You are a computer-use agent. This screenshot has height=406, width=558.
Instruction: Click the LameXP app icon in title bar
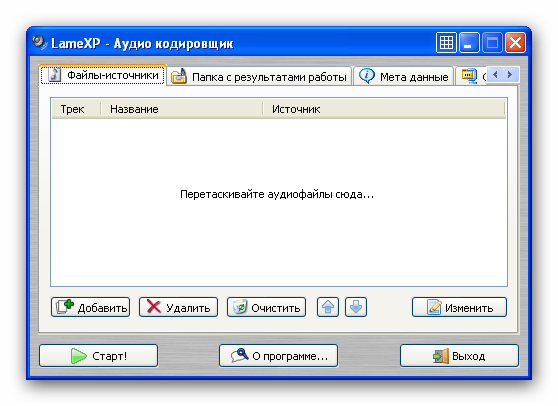pyautogui.click(x=39, y=42)
